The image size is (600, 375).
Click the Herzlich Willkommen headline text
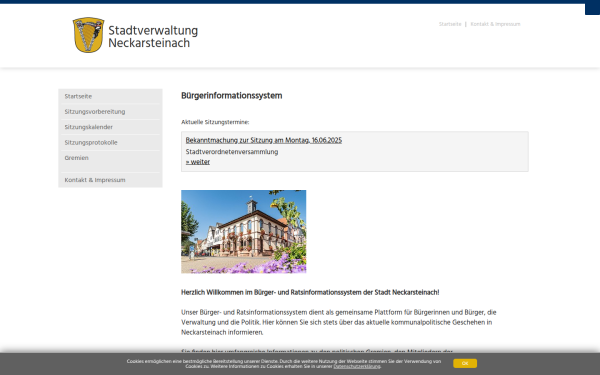[x=310, y=292]
